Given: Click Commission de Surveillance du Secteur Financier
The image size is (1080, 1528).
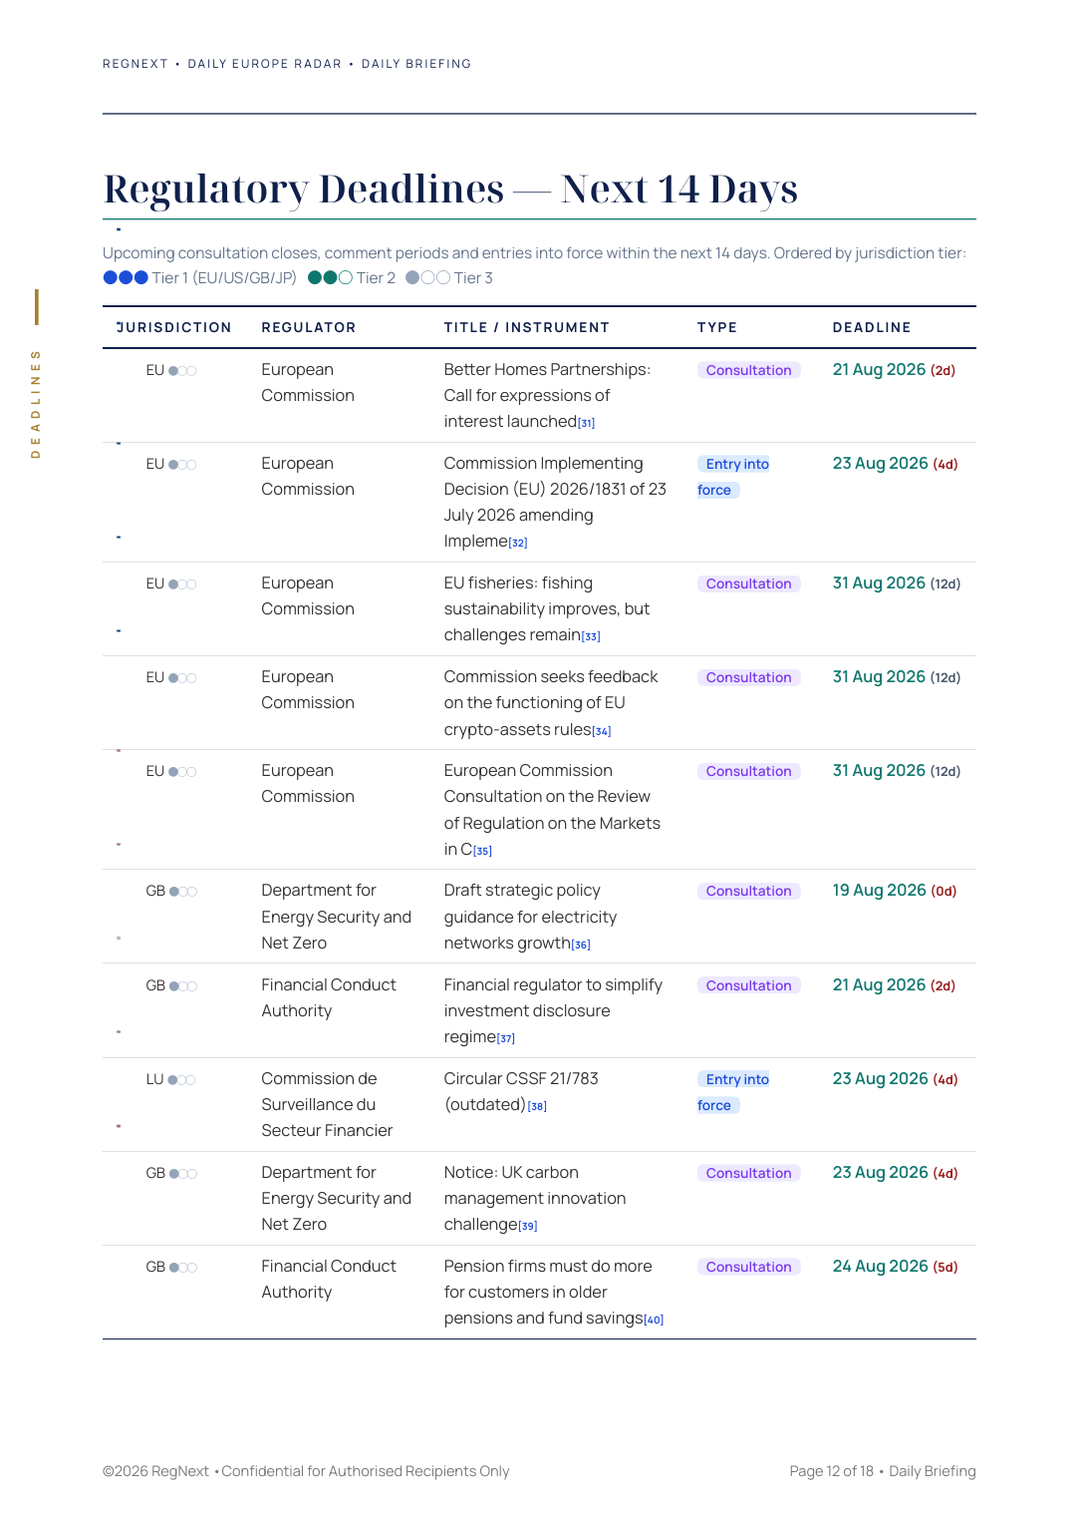Looking at the screenshot, I should click(x=327, y=1104).
